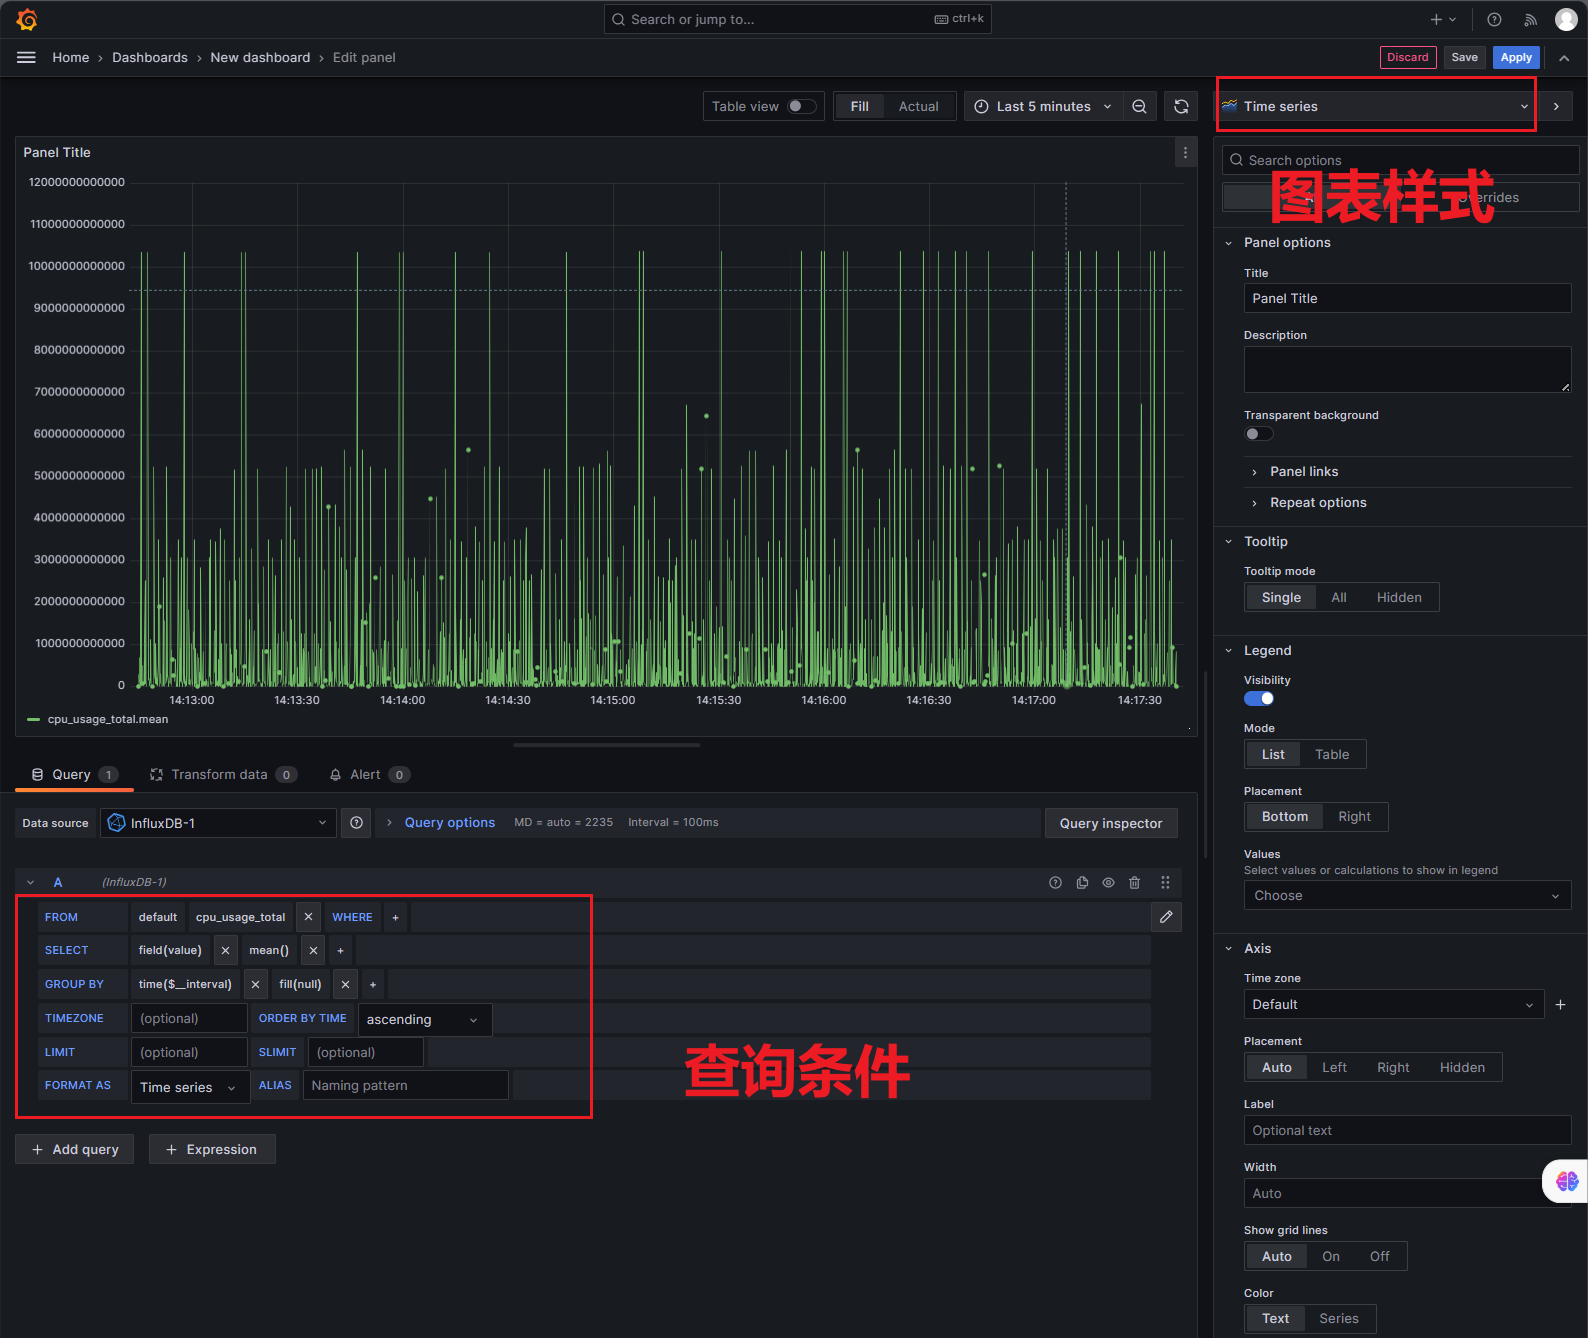Collapse the options pane arrow

(1556, 106)
